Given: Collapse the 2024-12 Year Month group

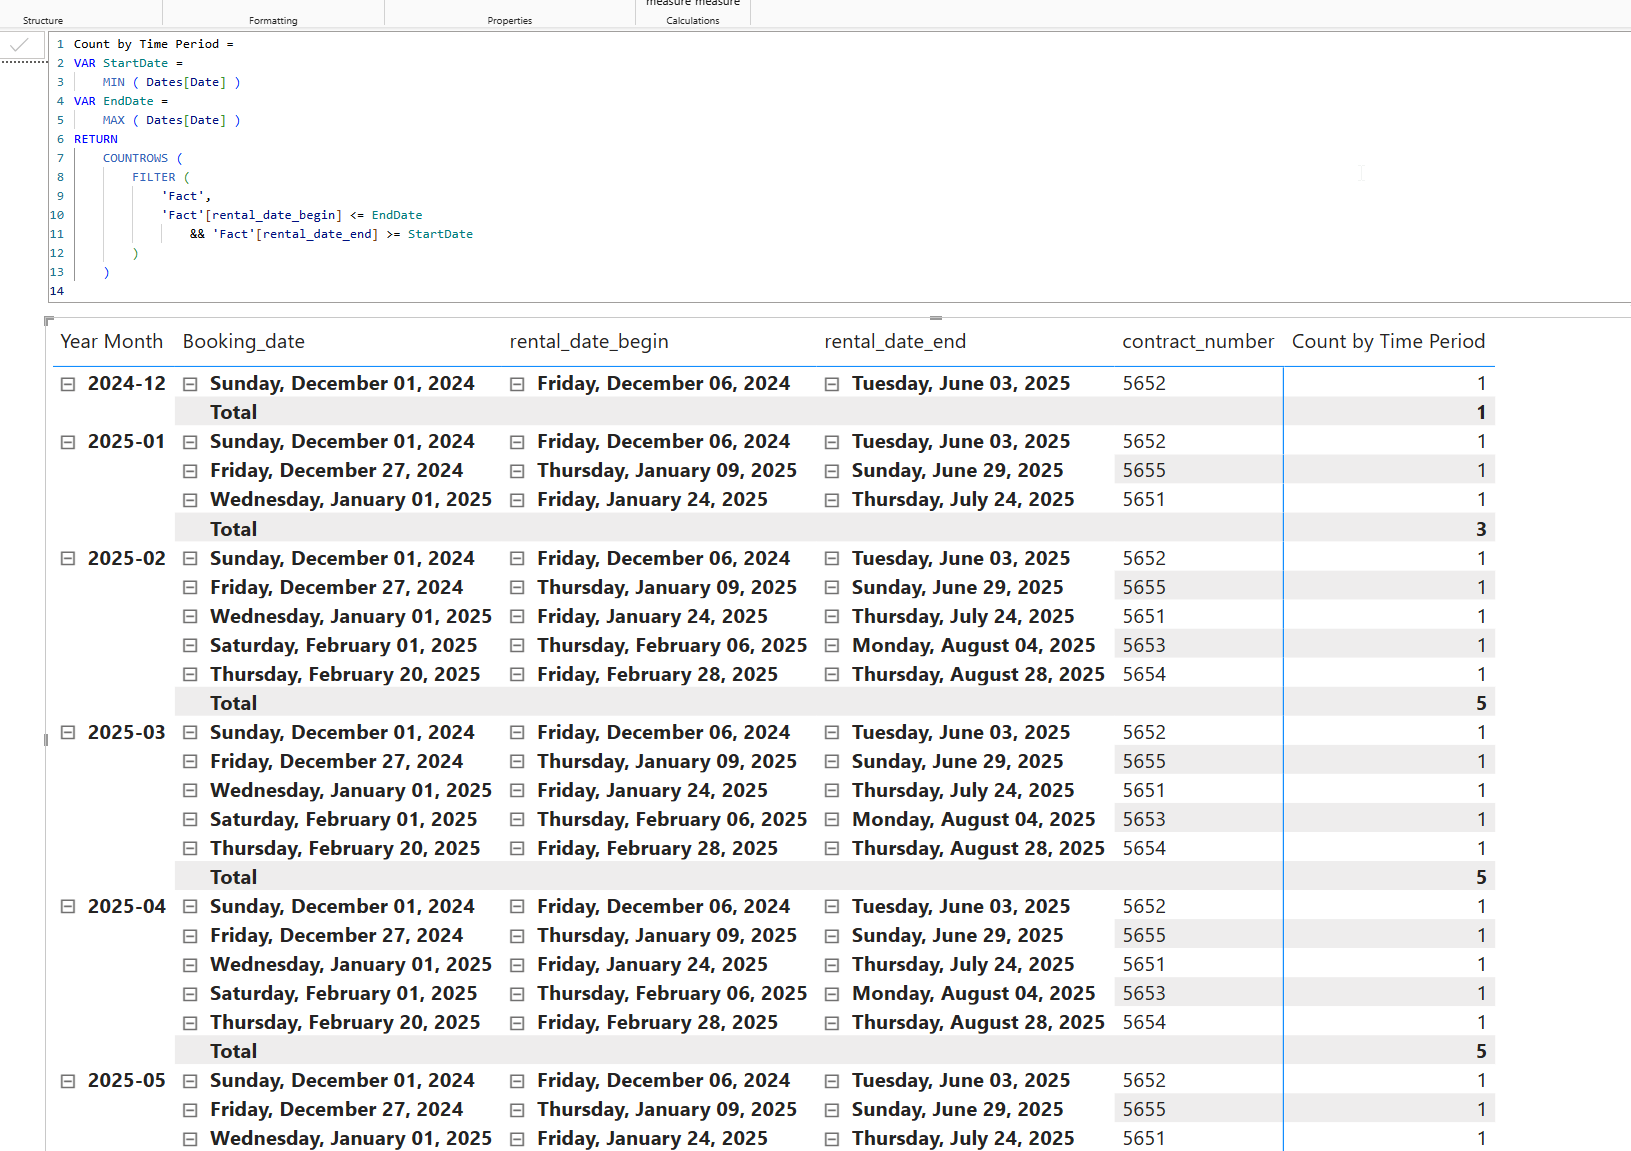Looking at the screenshot, I should 68,384.
